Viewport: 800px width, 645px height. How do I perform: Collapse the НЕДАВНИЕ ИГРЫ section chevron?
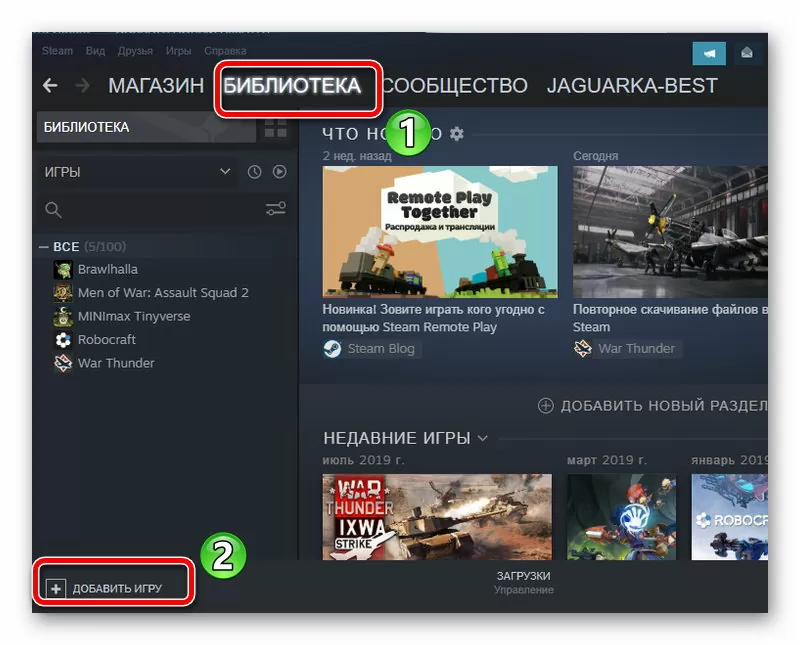[484, 438]
